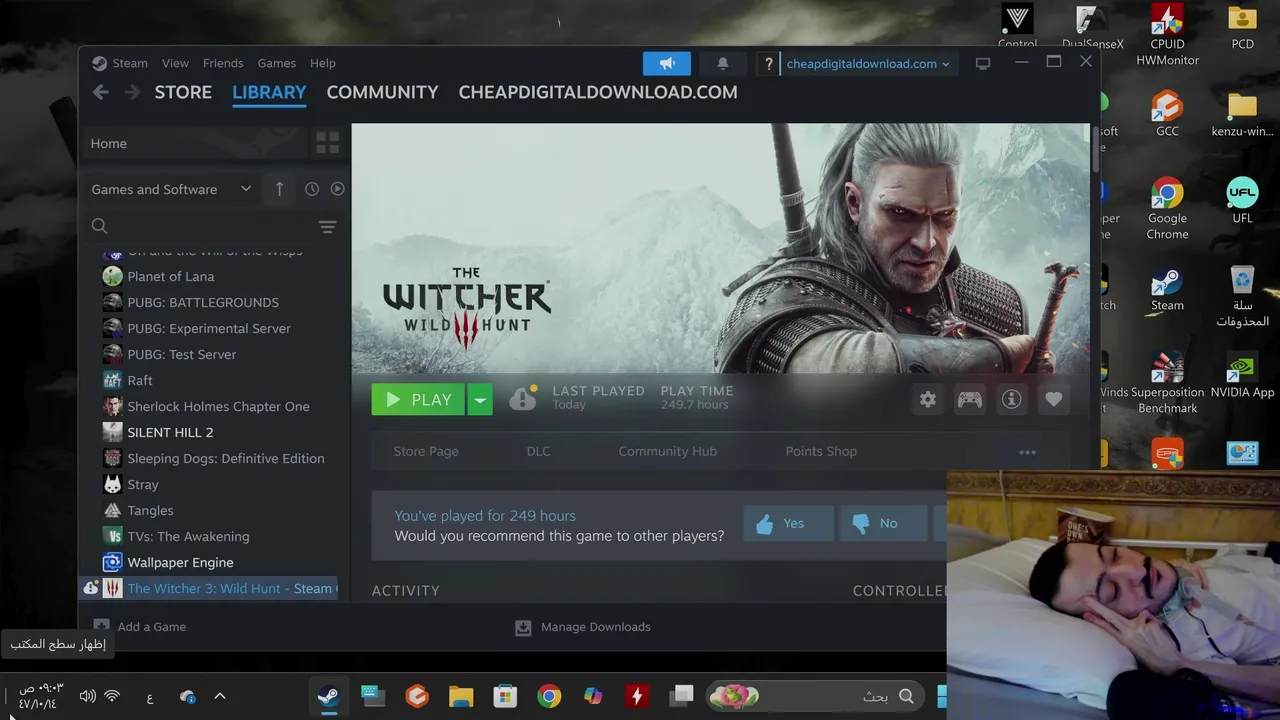Click the recent activity clock filter
The image size is (1280, 720).
[x=312, y=189]
